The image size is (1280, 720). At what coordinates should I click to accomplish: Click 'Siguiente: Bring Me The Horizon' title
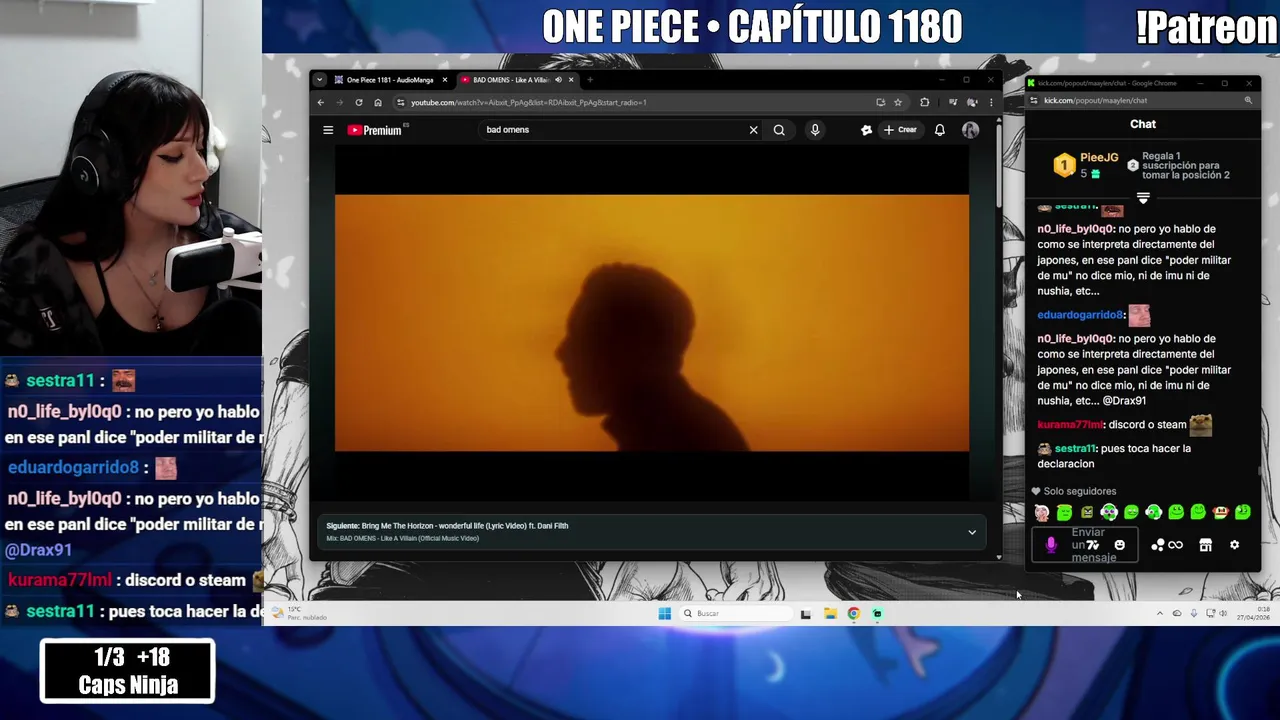447,526
